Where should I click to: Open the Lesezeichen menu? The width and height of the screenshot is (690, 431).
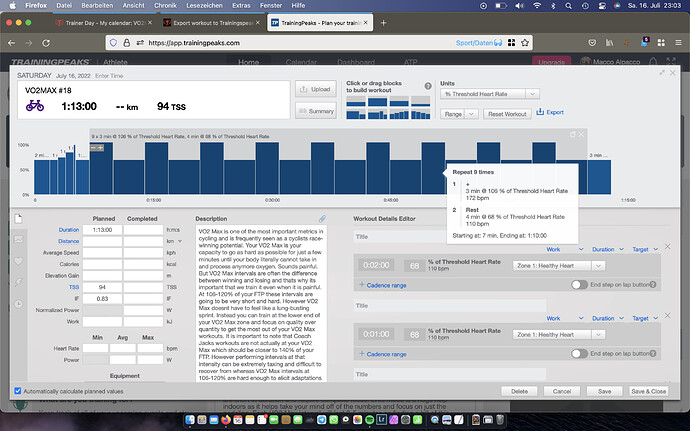coord(205,6)
